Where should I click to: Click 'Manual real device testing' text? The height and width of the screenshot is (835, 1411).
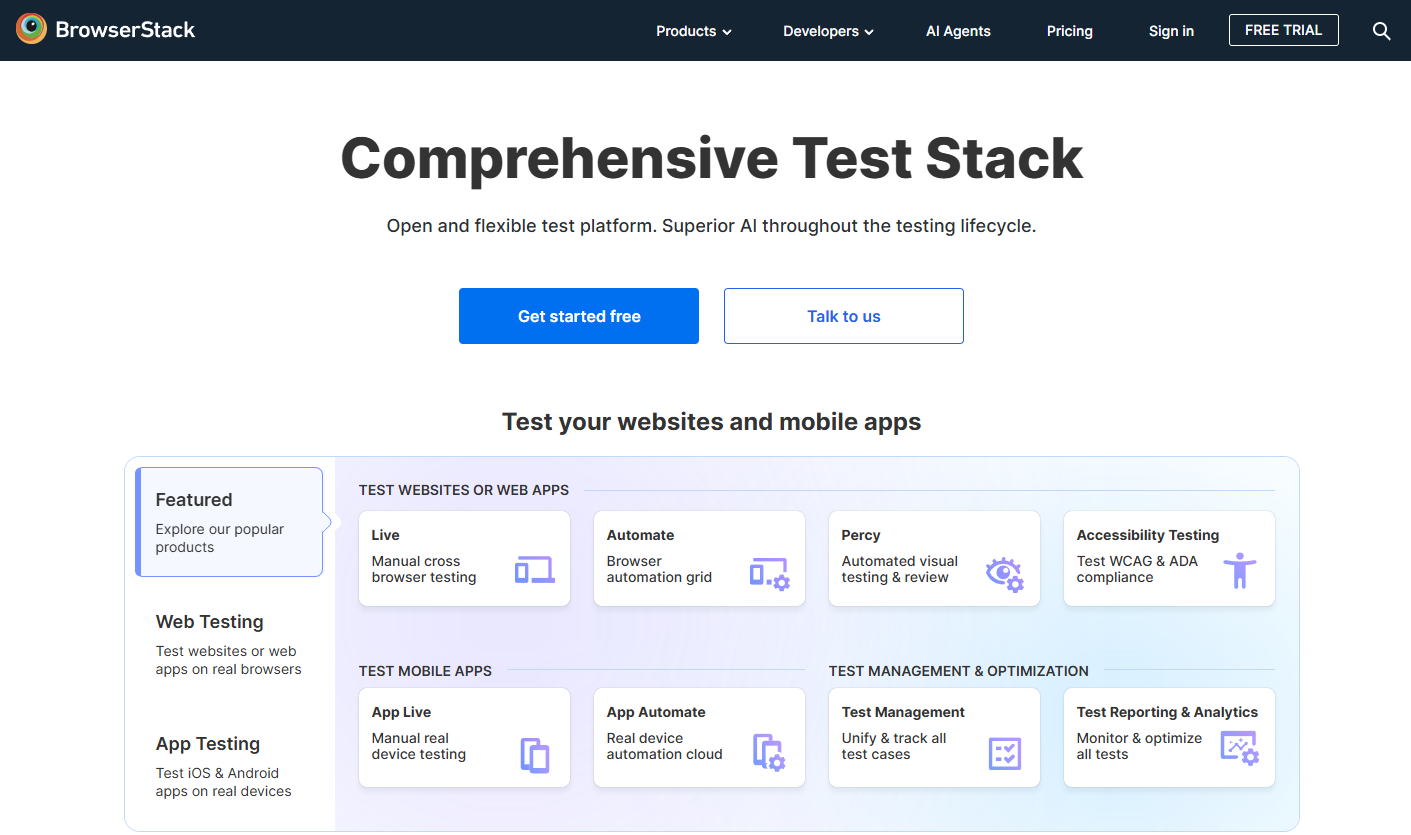pos(418,746)
